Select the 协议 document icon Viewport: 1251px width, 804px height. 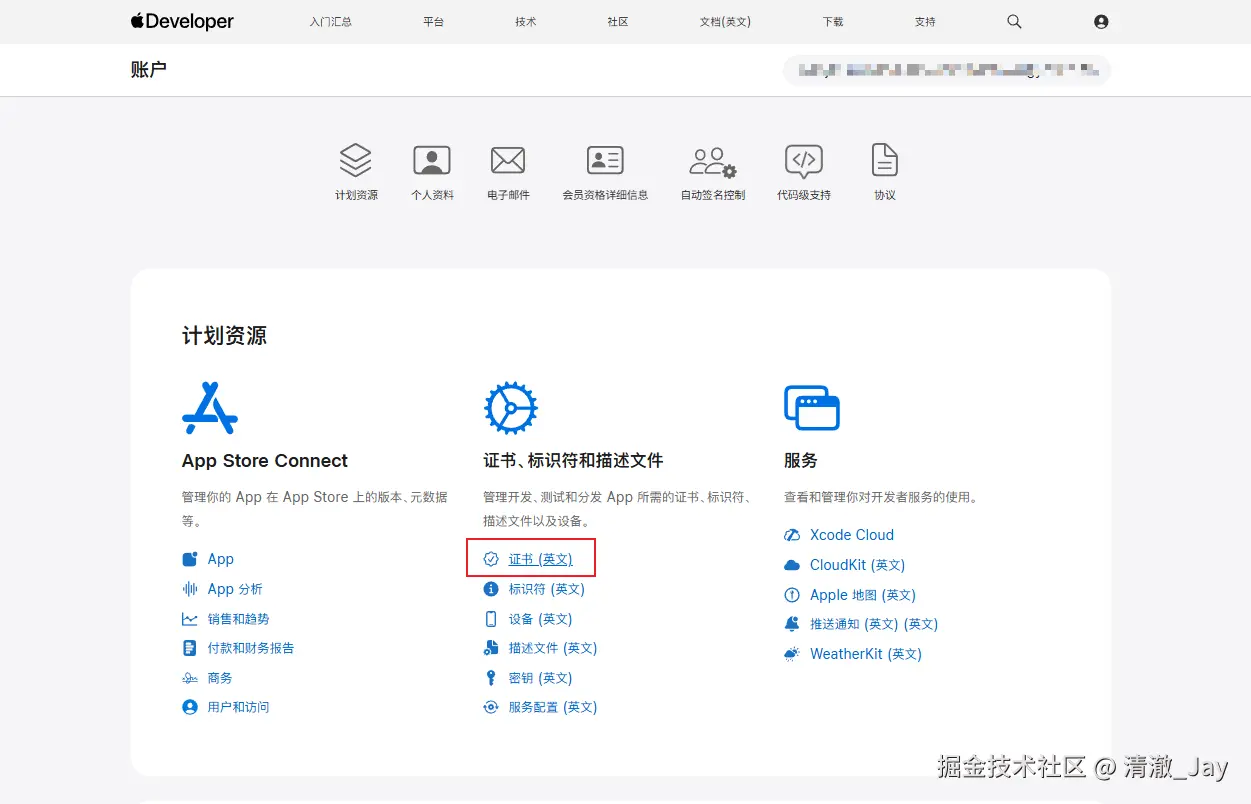885,160
